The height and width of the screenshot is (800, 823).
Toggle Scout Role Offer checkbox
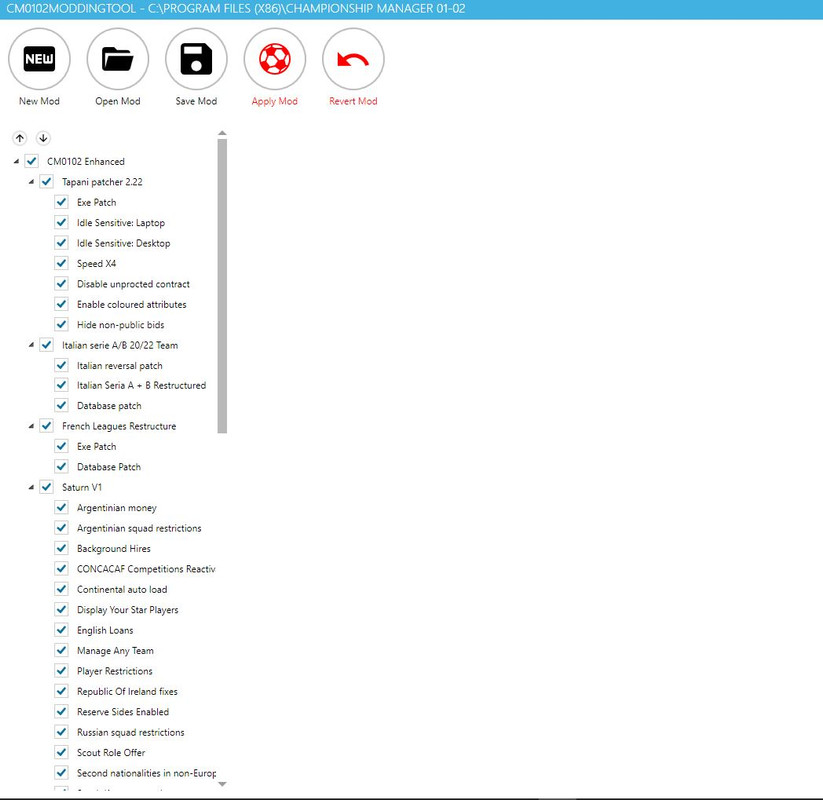coord(61,752)
